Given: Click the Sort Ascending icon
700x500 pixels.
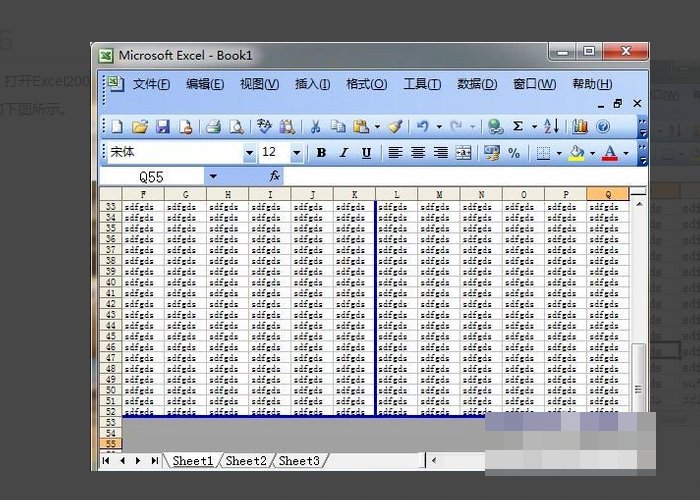Looking at the screenshot, I should (x=551, y=127).
